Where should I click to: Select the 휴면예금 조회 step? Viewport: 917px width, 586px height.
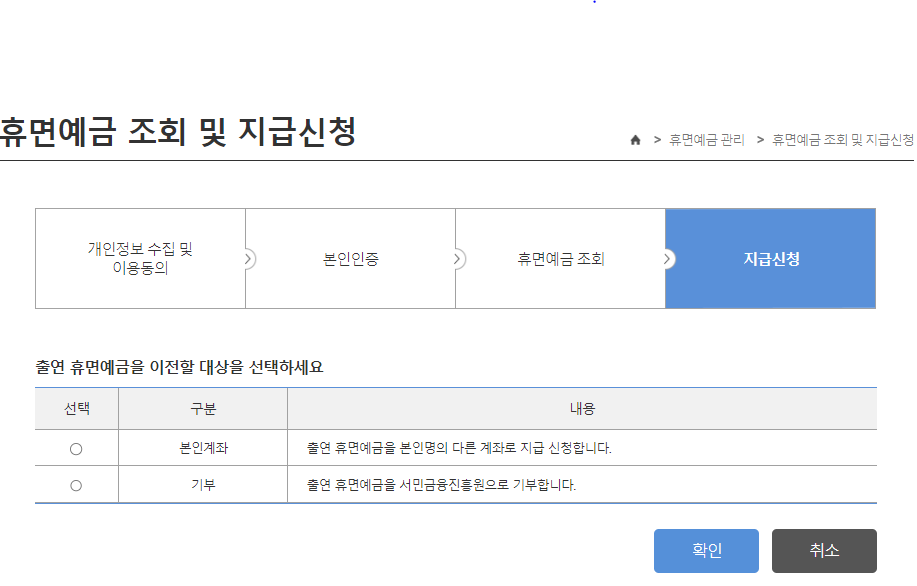click(x=560, y=258)
